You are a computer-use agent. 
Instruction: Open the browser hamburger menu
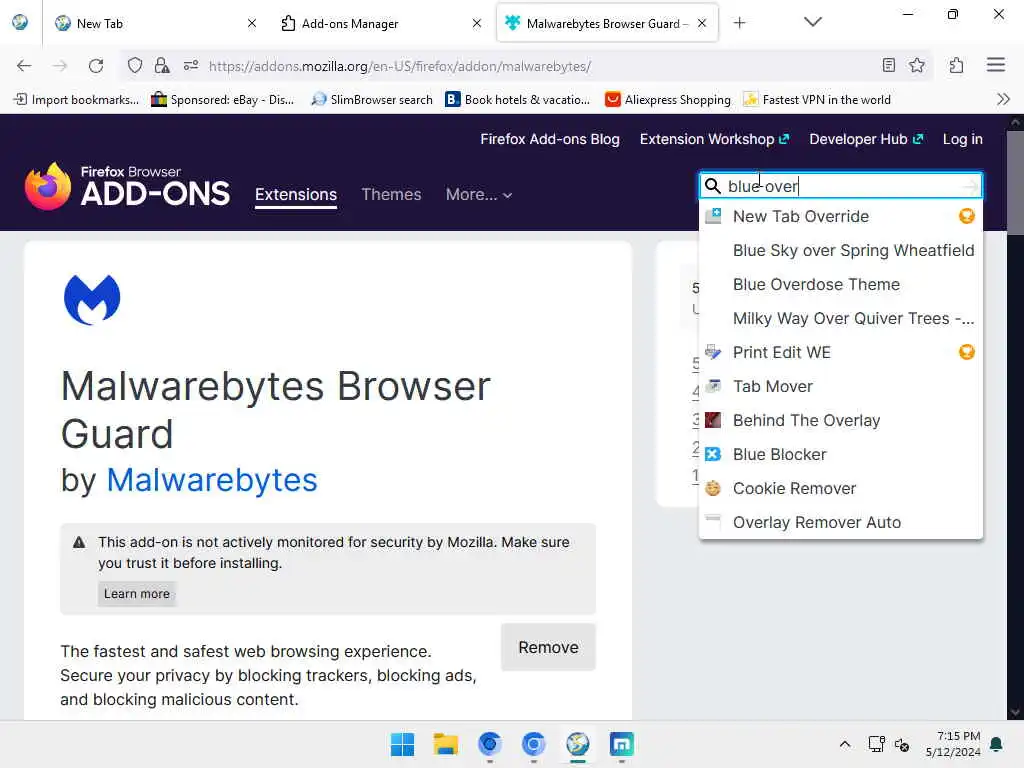tap(996, 65)
